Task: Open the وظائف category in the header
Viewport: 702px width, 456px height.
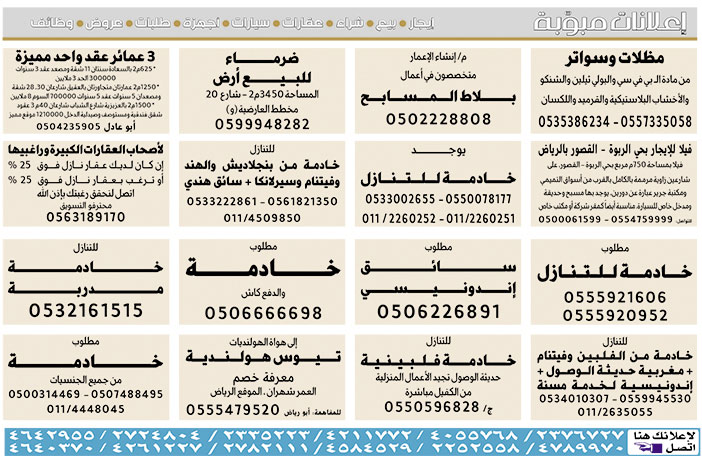Action: click(x=52, y=23)
